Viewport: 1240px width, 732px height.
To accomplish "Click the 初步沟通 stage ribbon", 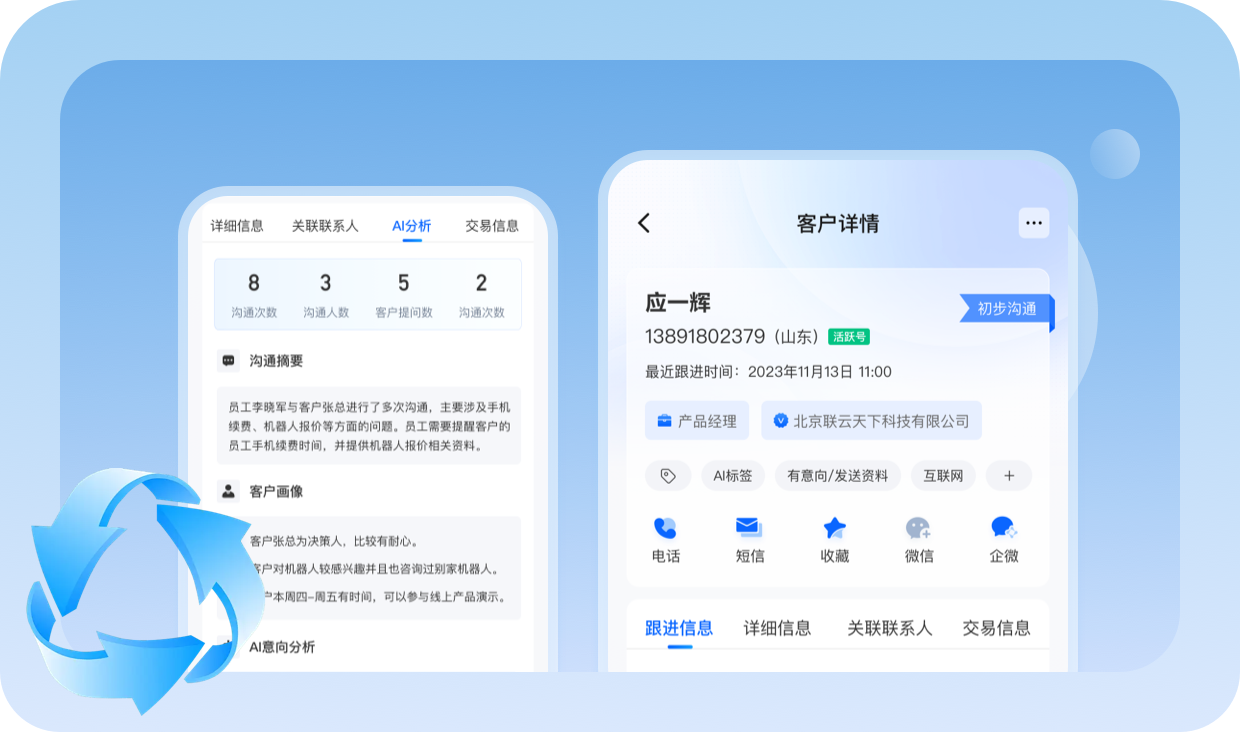I will click(x=1005, y=309).
